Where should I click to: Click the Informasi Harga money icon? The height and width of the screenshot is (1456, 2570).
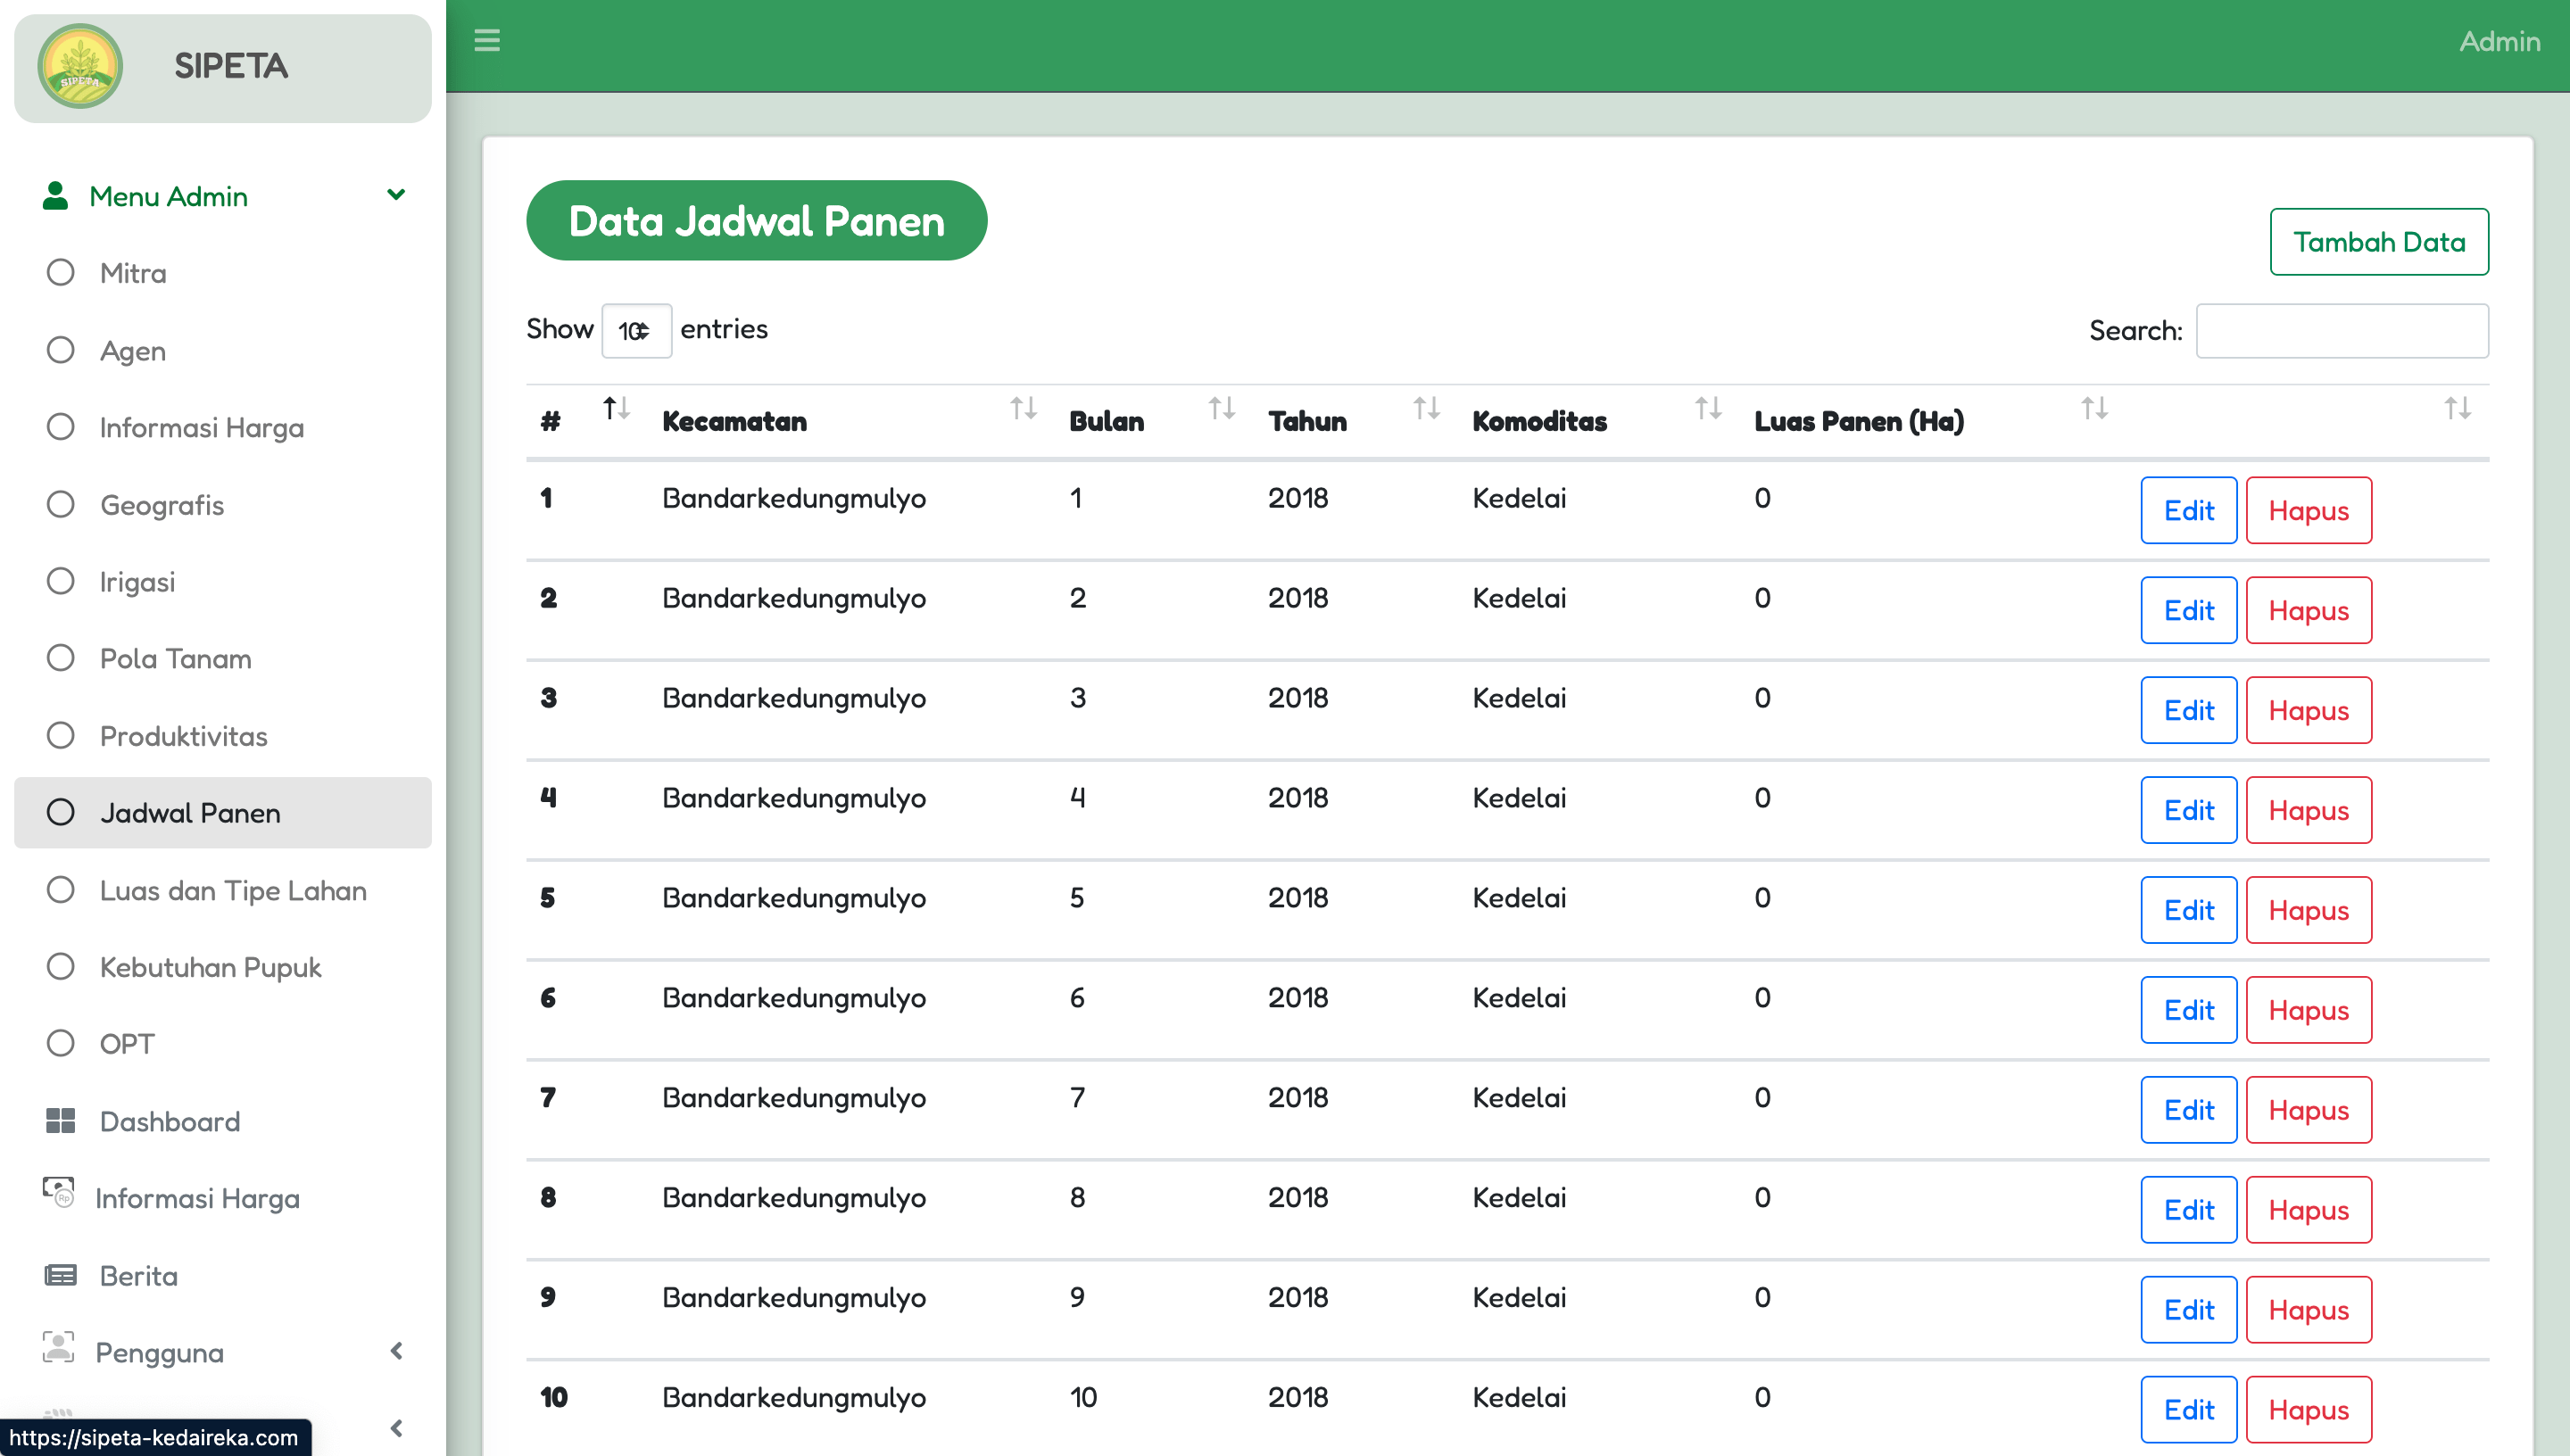pos(58,1192)
